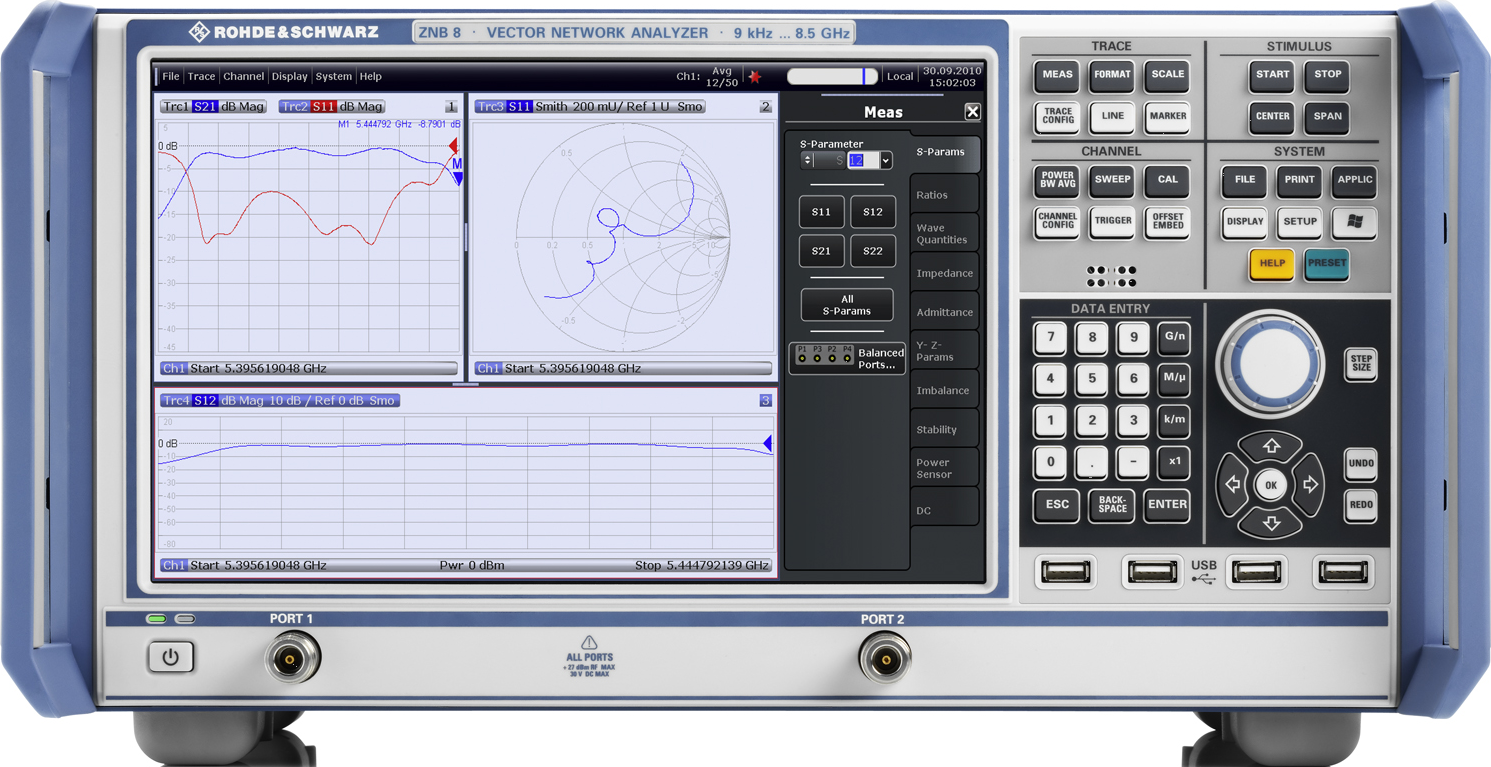Close the Meas panel with X
1491x767 pixels.
click(972, 112)
